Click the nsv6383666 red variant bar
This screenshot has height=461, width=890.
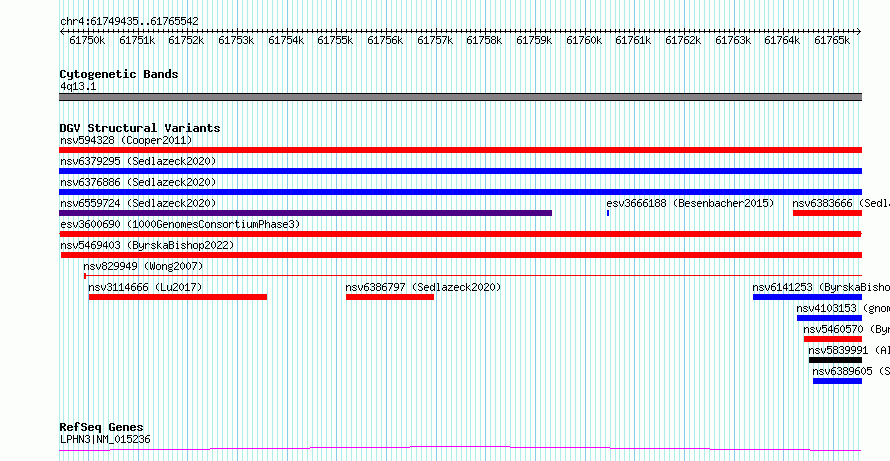(828, 213)
